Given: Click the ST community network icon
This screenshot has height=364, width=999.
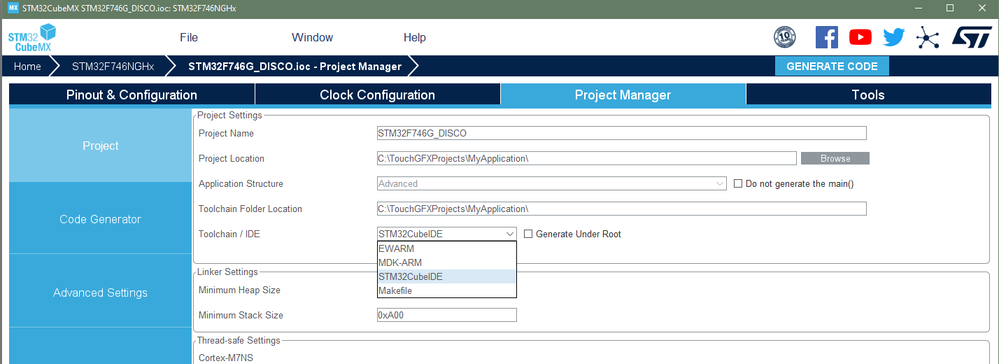Looking at the screenshot, I should (x=928, y=38).
